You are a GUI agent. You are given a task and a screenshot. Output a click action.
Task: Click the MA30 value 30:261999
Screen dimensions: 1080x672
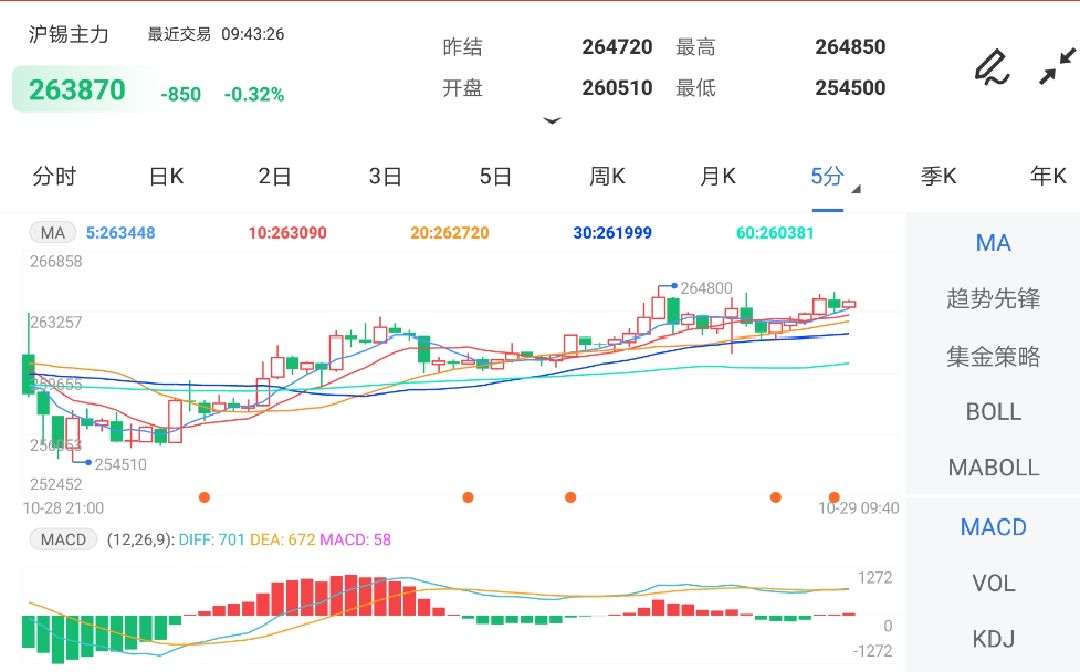pos(612,233)
